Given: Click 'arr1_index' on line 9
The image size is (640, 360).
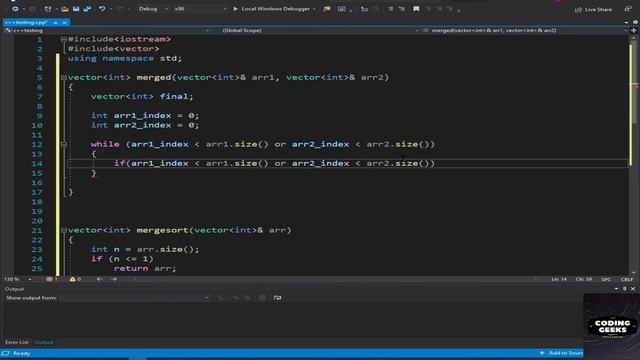Looking at the screenshot, I should pyautogui.click(x=142, y=116).
